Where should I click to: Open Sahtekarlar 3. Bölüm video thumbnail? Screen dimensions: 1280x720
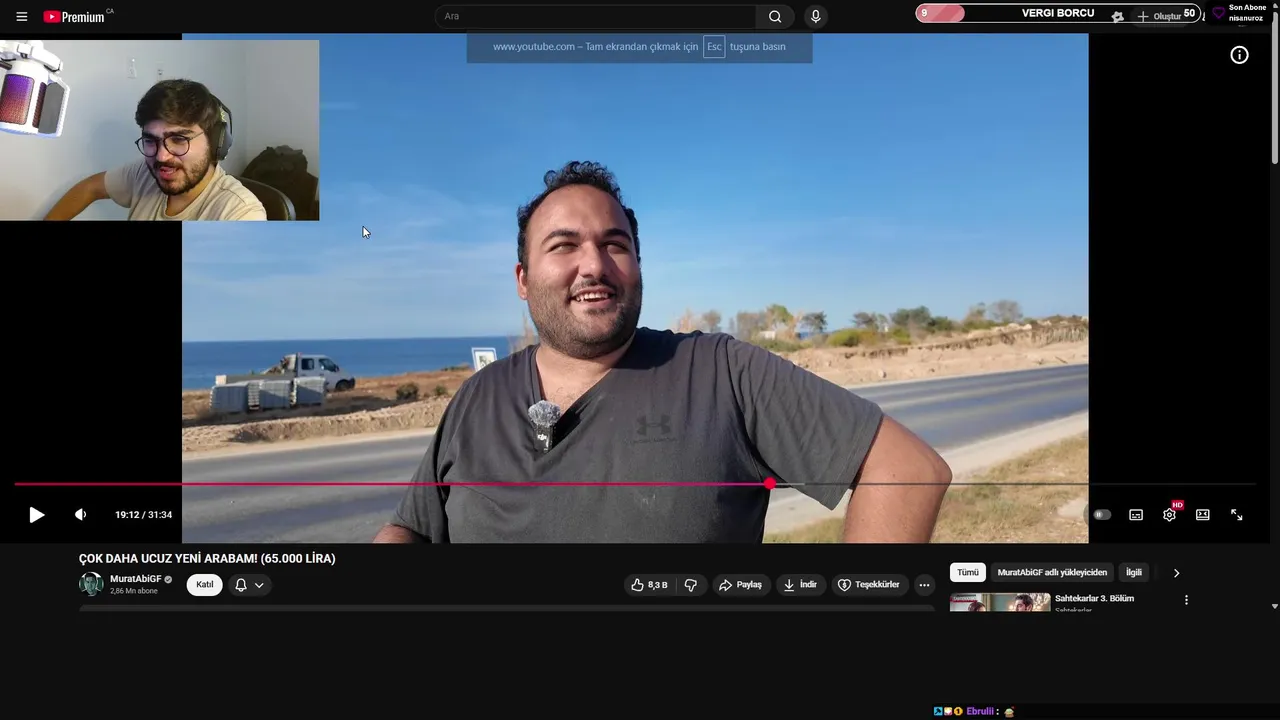point(1000,602)
